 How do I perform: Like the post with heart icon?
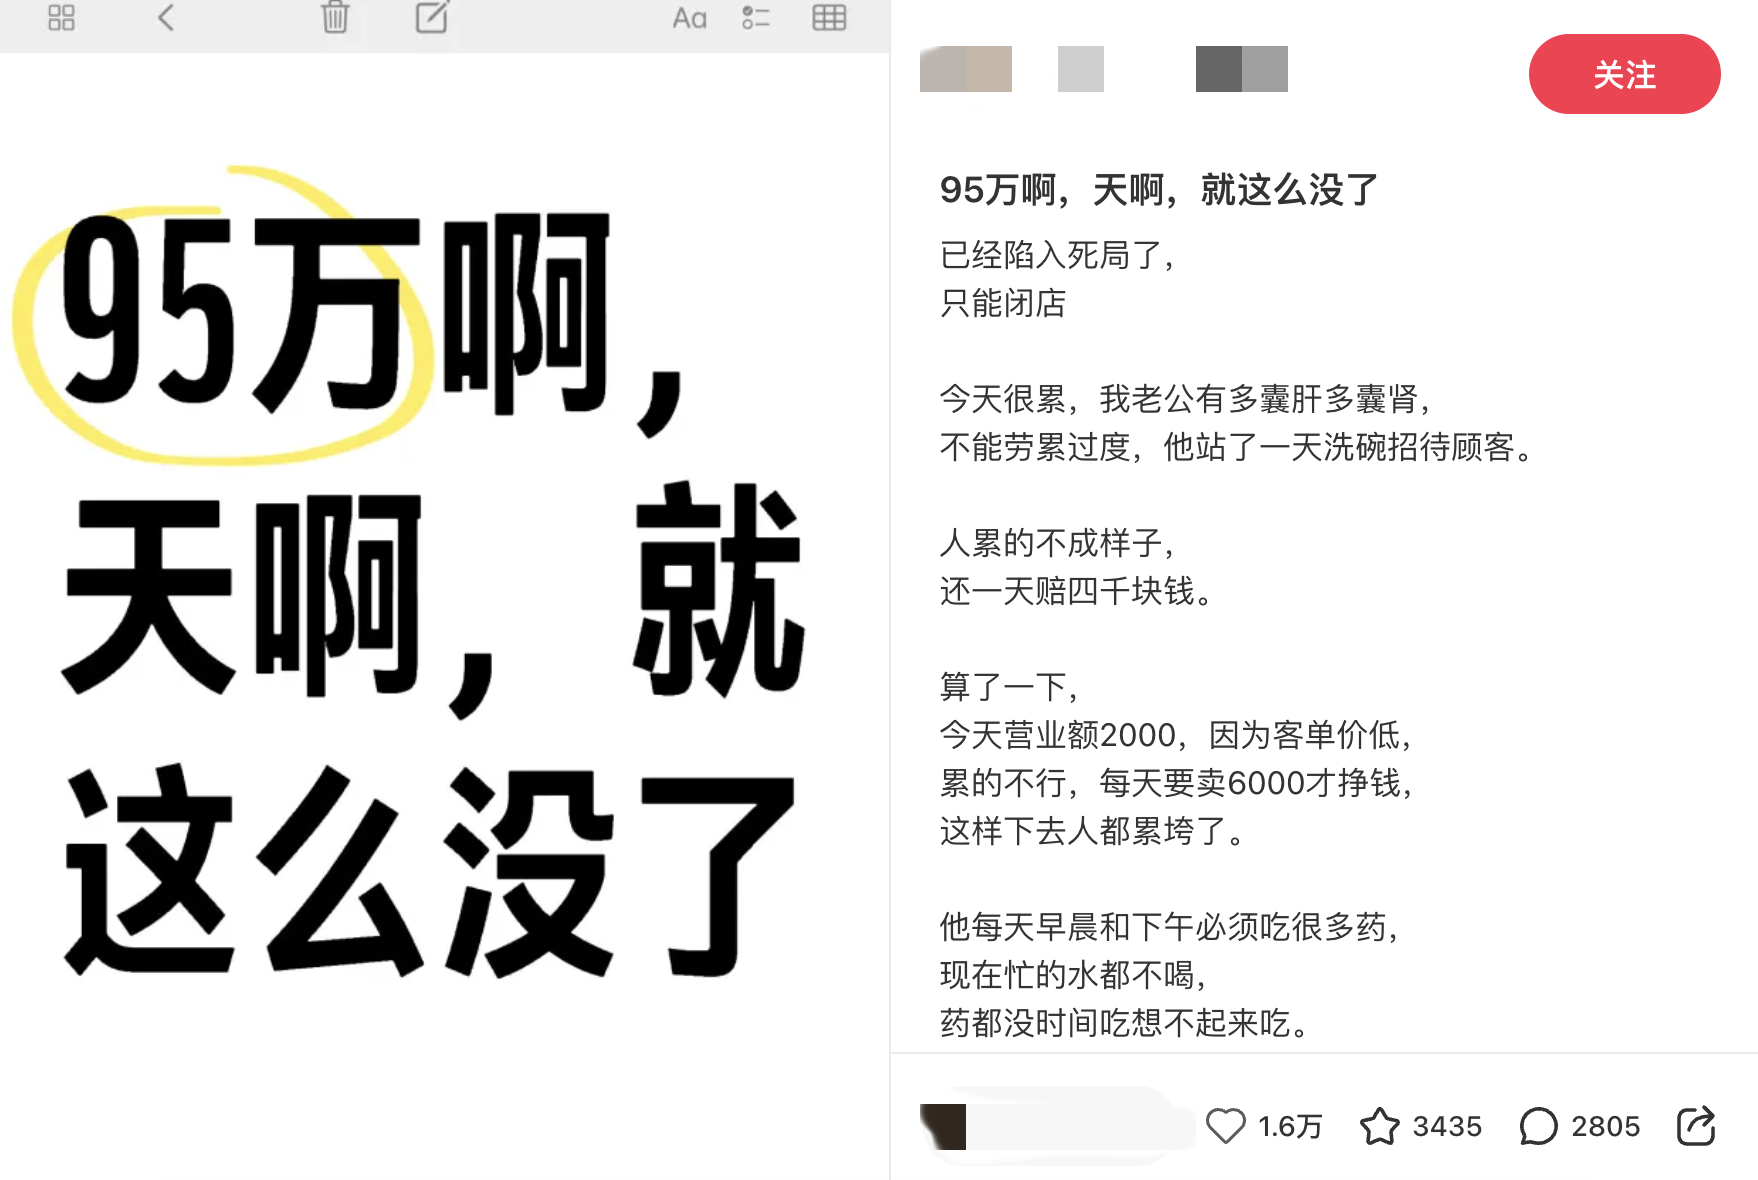[x=1225, y=1126]
